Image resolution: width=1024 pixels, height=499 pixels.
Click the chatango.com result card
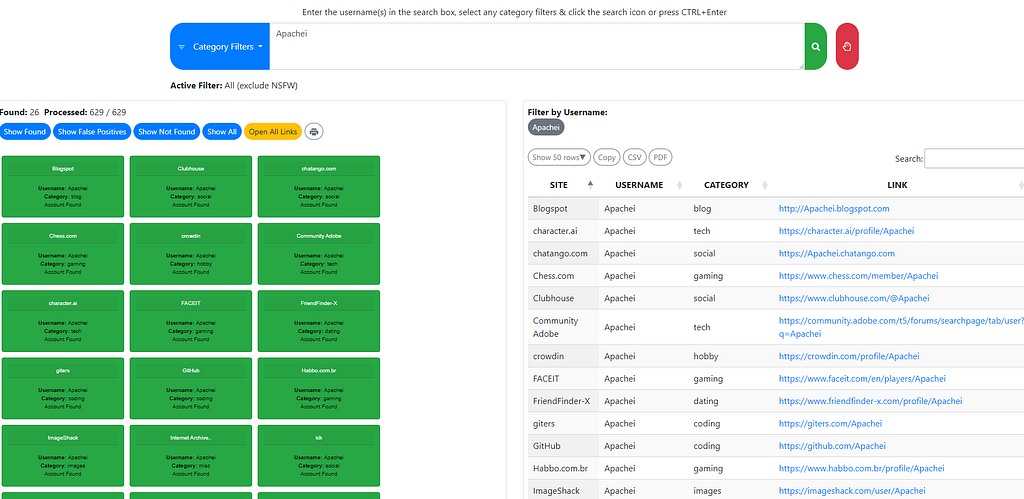click(319, 186)
